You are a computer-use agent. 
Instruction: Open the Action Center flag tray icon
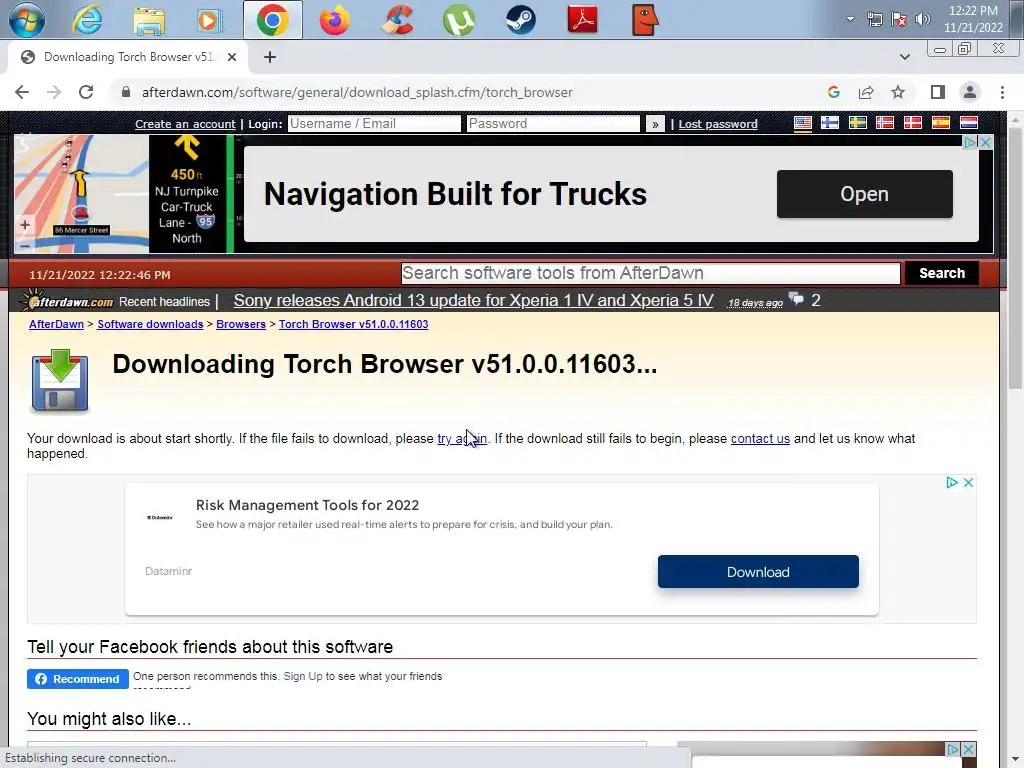899,19
